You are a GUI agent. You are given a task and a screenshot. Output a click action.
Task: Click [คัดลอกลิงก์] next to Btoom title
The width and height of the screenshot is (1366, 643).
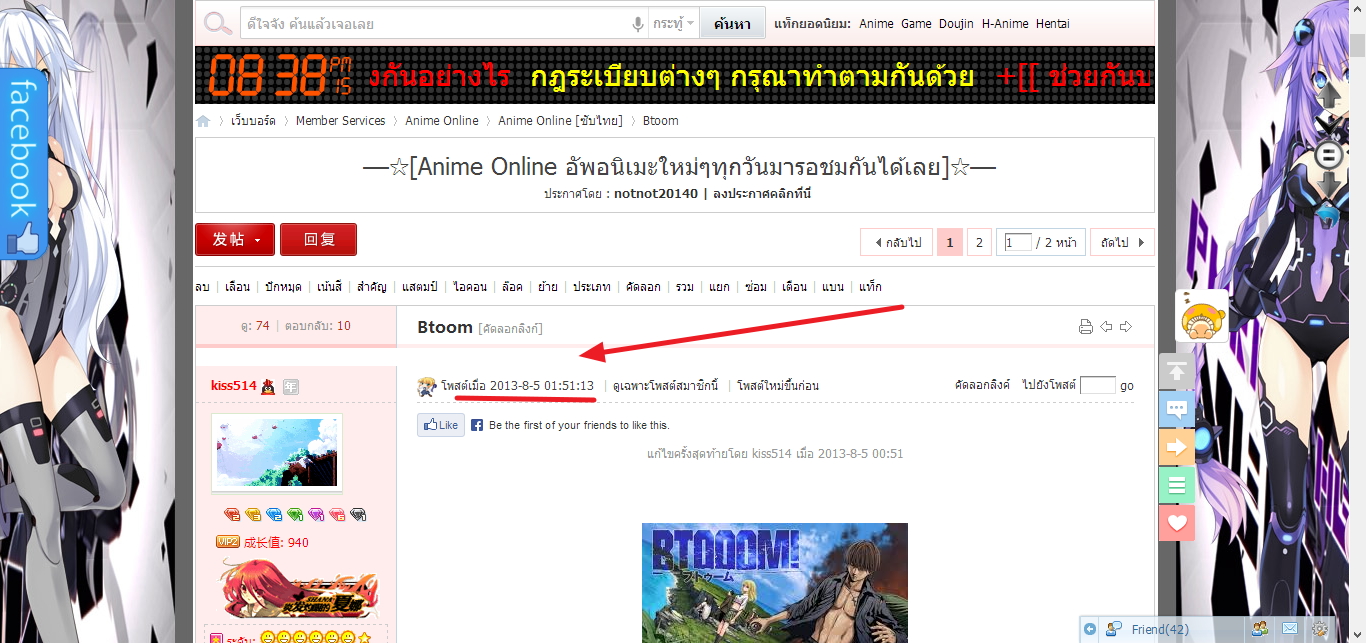click(x=510, y=328)
